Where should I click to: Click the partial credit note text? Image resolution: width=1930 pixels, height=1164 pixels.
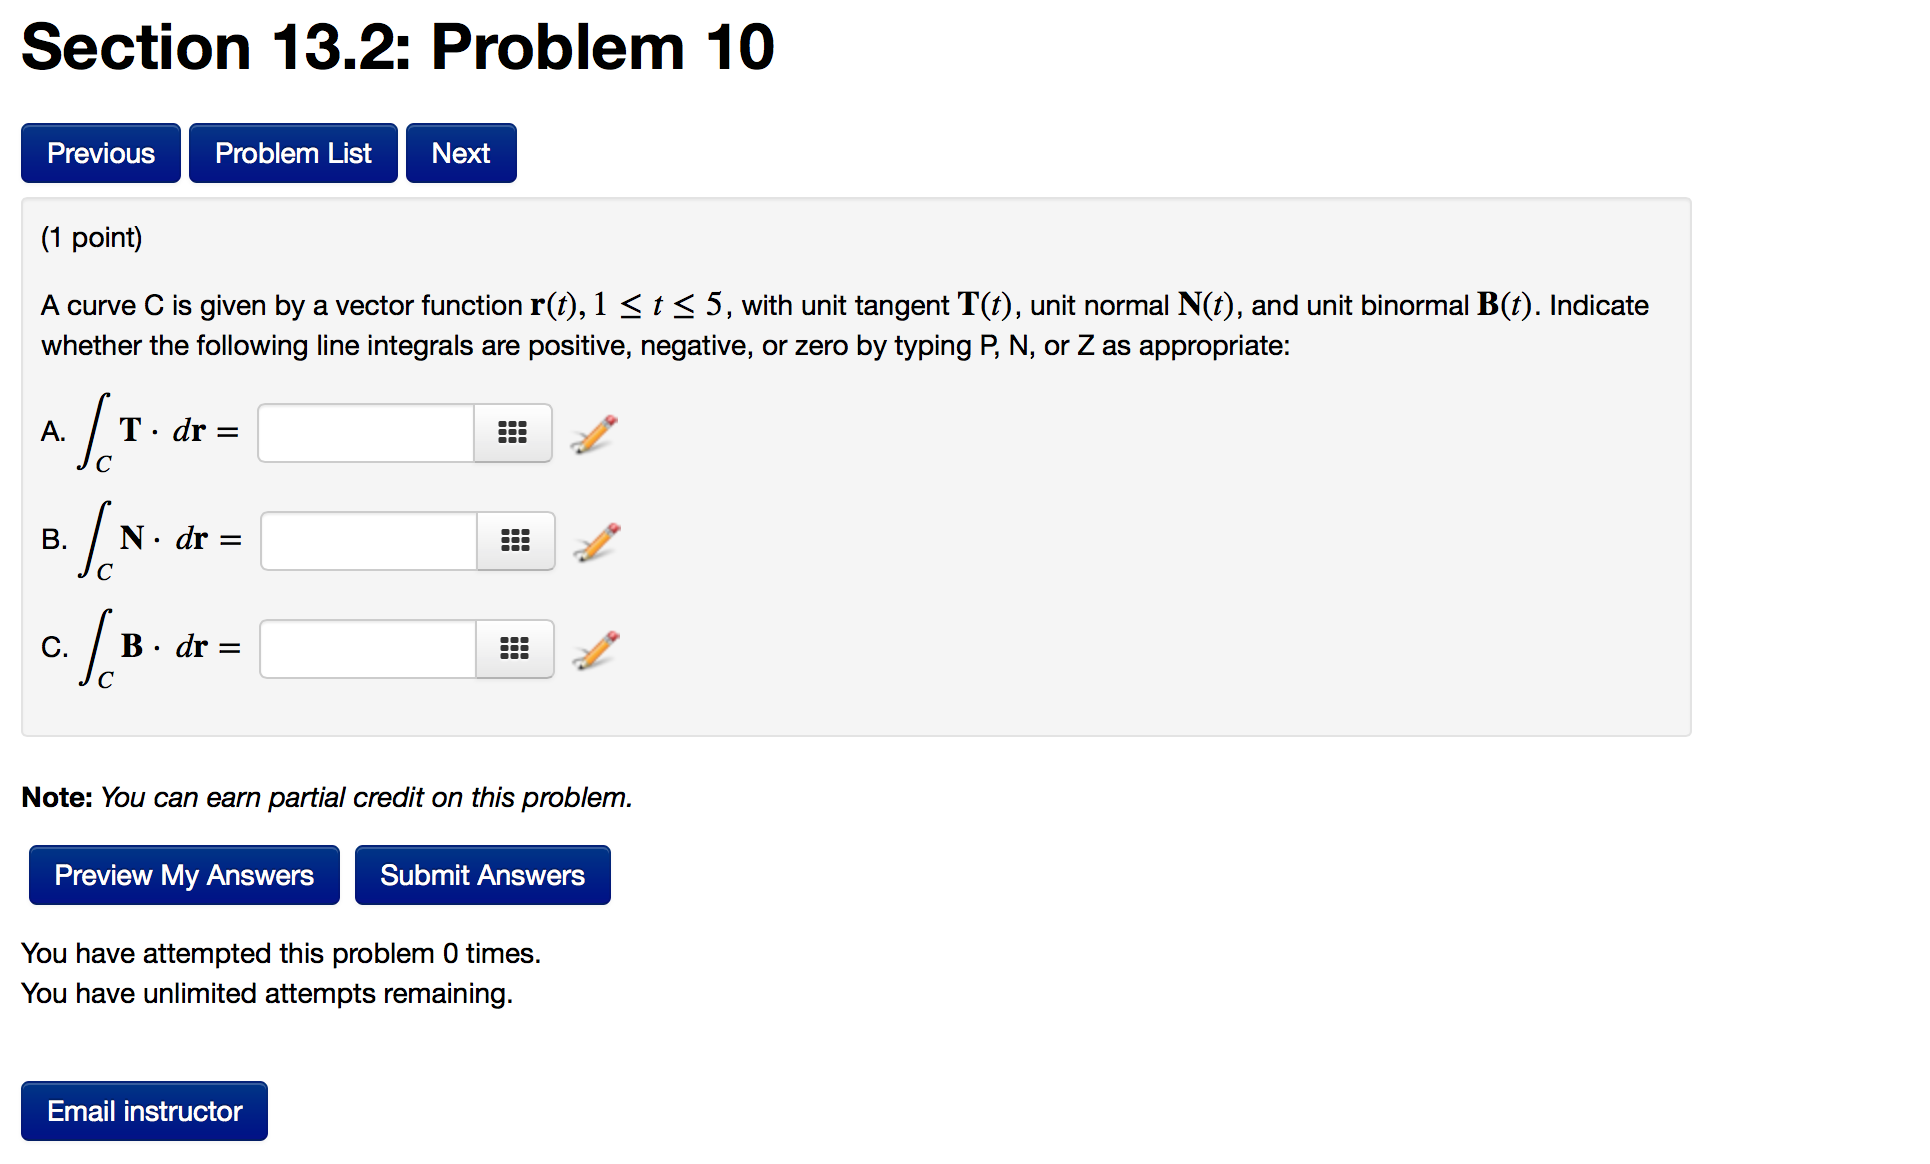point(327,797)
